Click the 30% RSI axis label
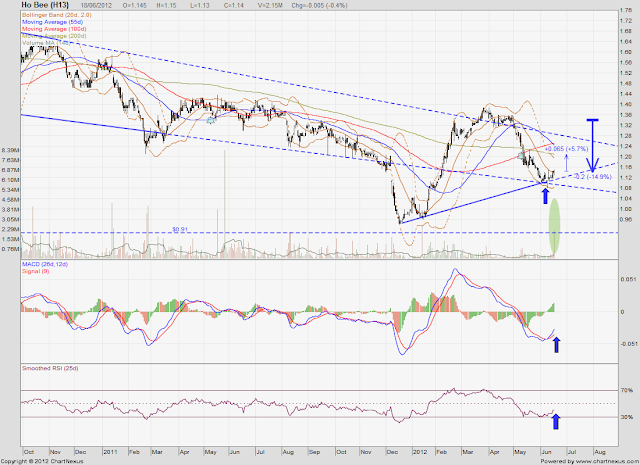Image resolution: width=640 pixels, height=465 pixels. pos(627,417)
